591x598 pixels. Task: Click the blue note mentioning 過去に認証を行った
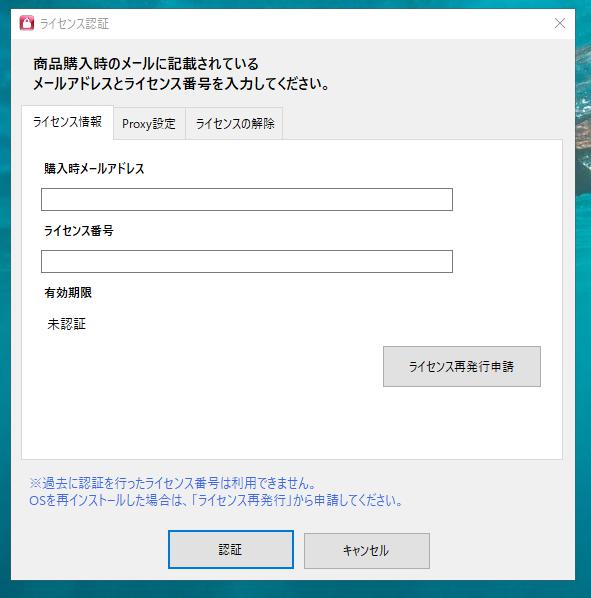(173, 483)
